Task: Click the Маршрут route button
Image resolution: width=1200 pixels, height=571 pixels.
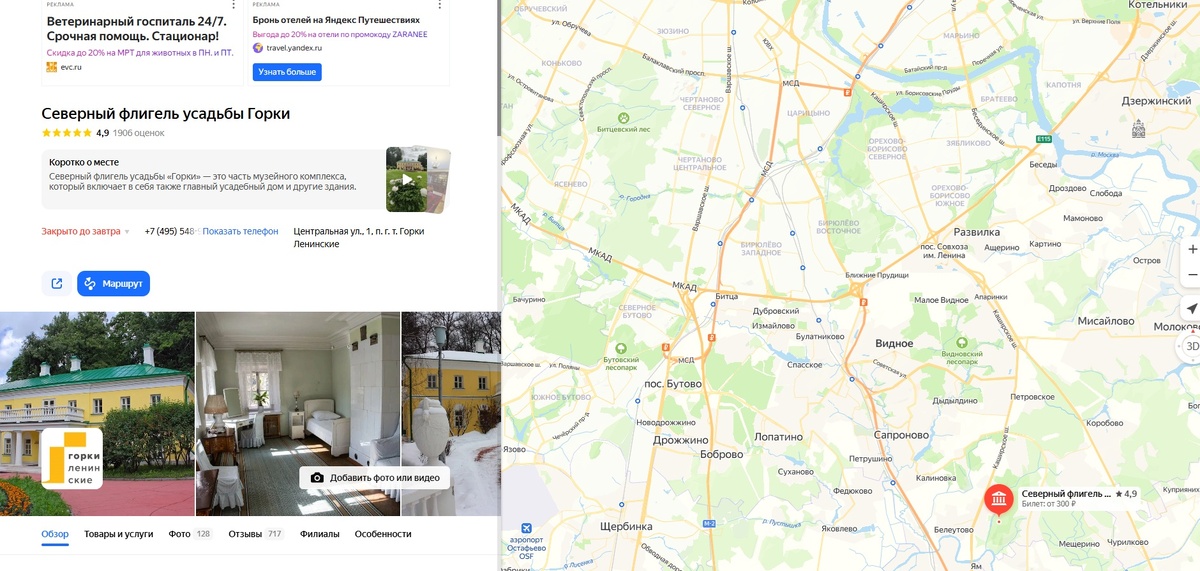Action: pyautogui.click(x=114, y=283)
